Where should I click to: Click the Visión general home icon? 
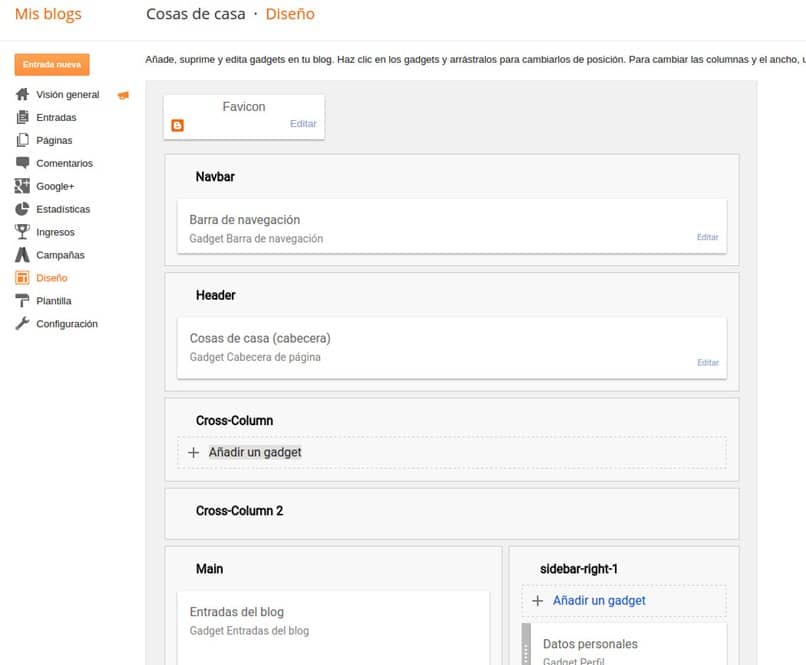tap(22, 95)
